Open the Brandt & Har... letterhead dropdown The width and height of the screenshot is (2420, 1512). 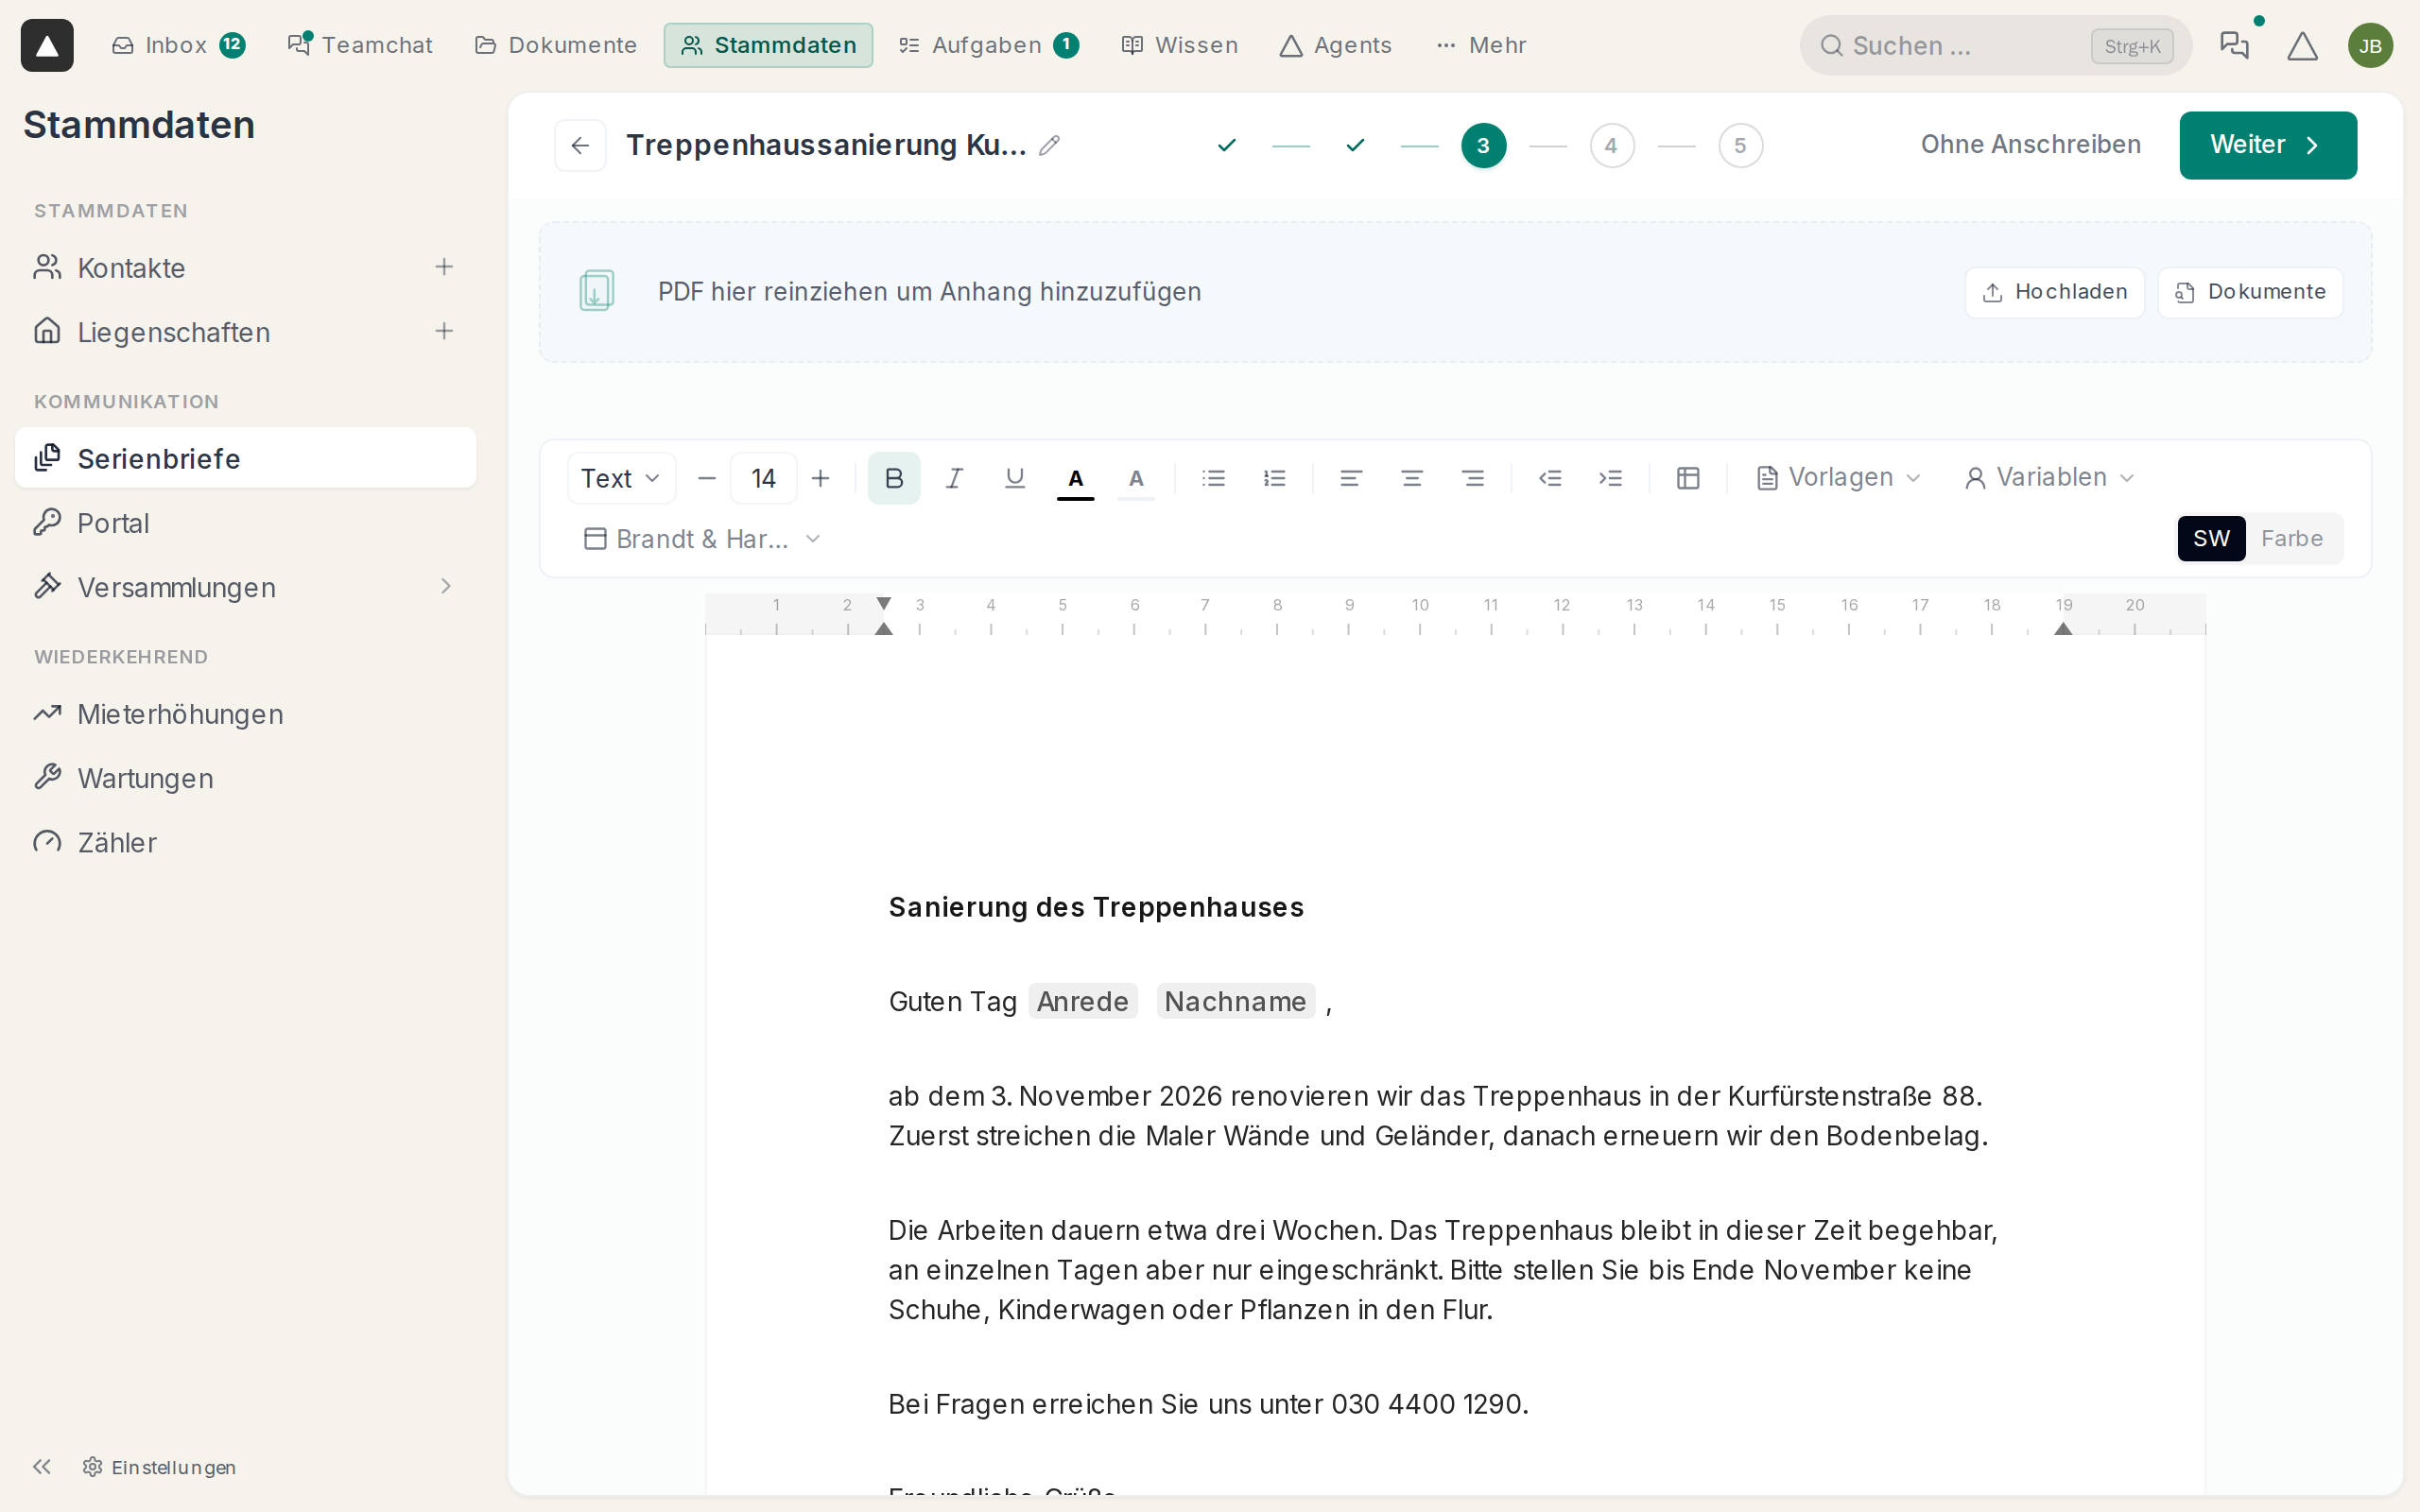702,539
